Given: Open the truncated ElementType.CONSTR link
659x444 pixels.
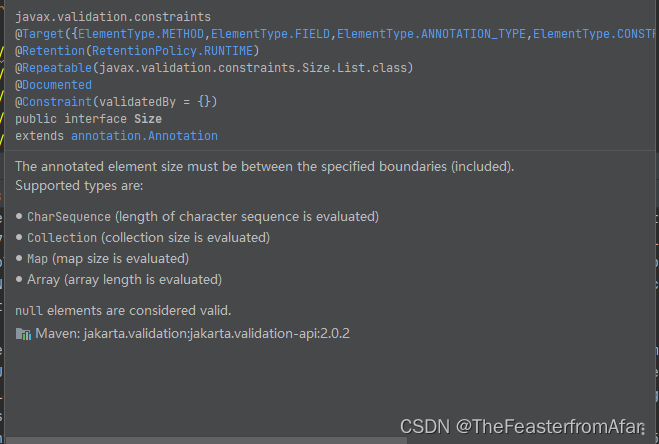Looking at the screenshot, I should click(594, 34).
